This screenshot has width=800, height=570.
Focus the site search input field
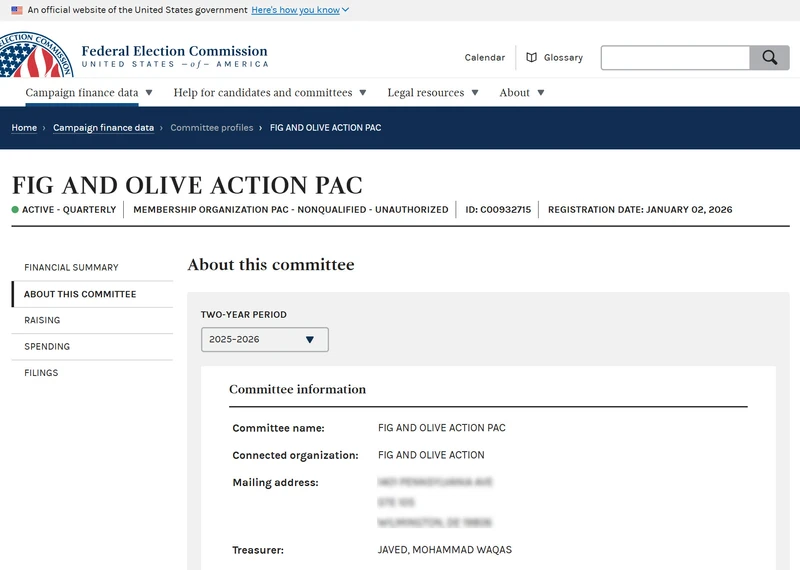(675, 58)
